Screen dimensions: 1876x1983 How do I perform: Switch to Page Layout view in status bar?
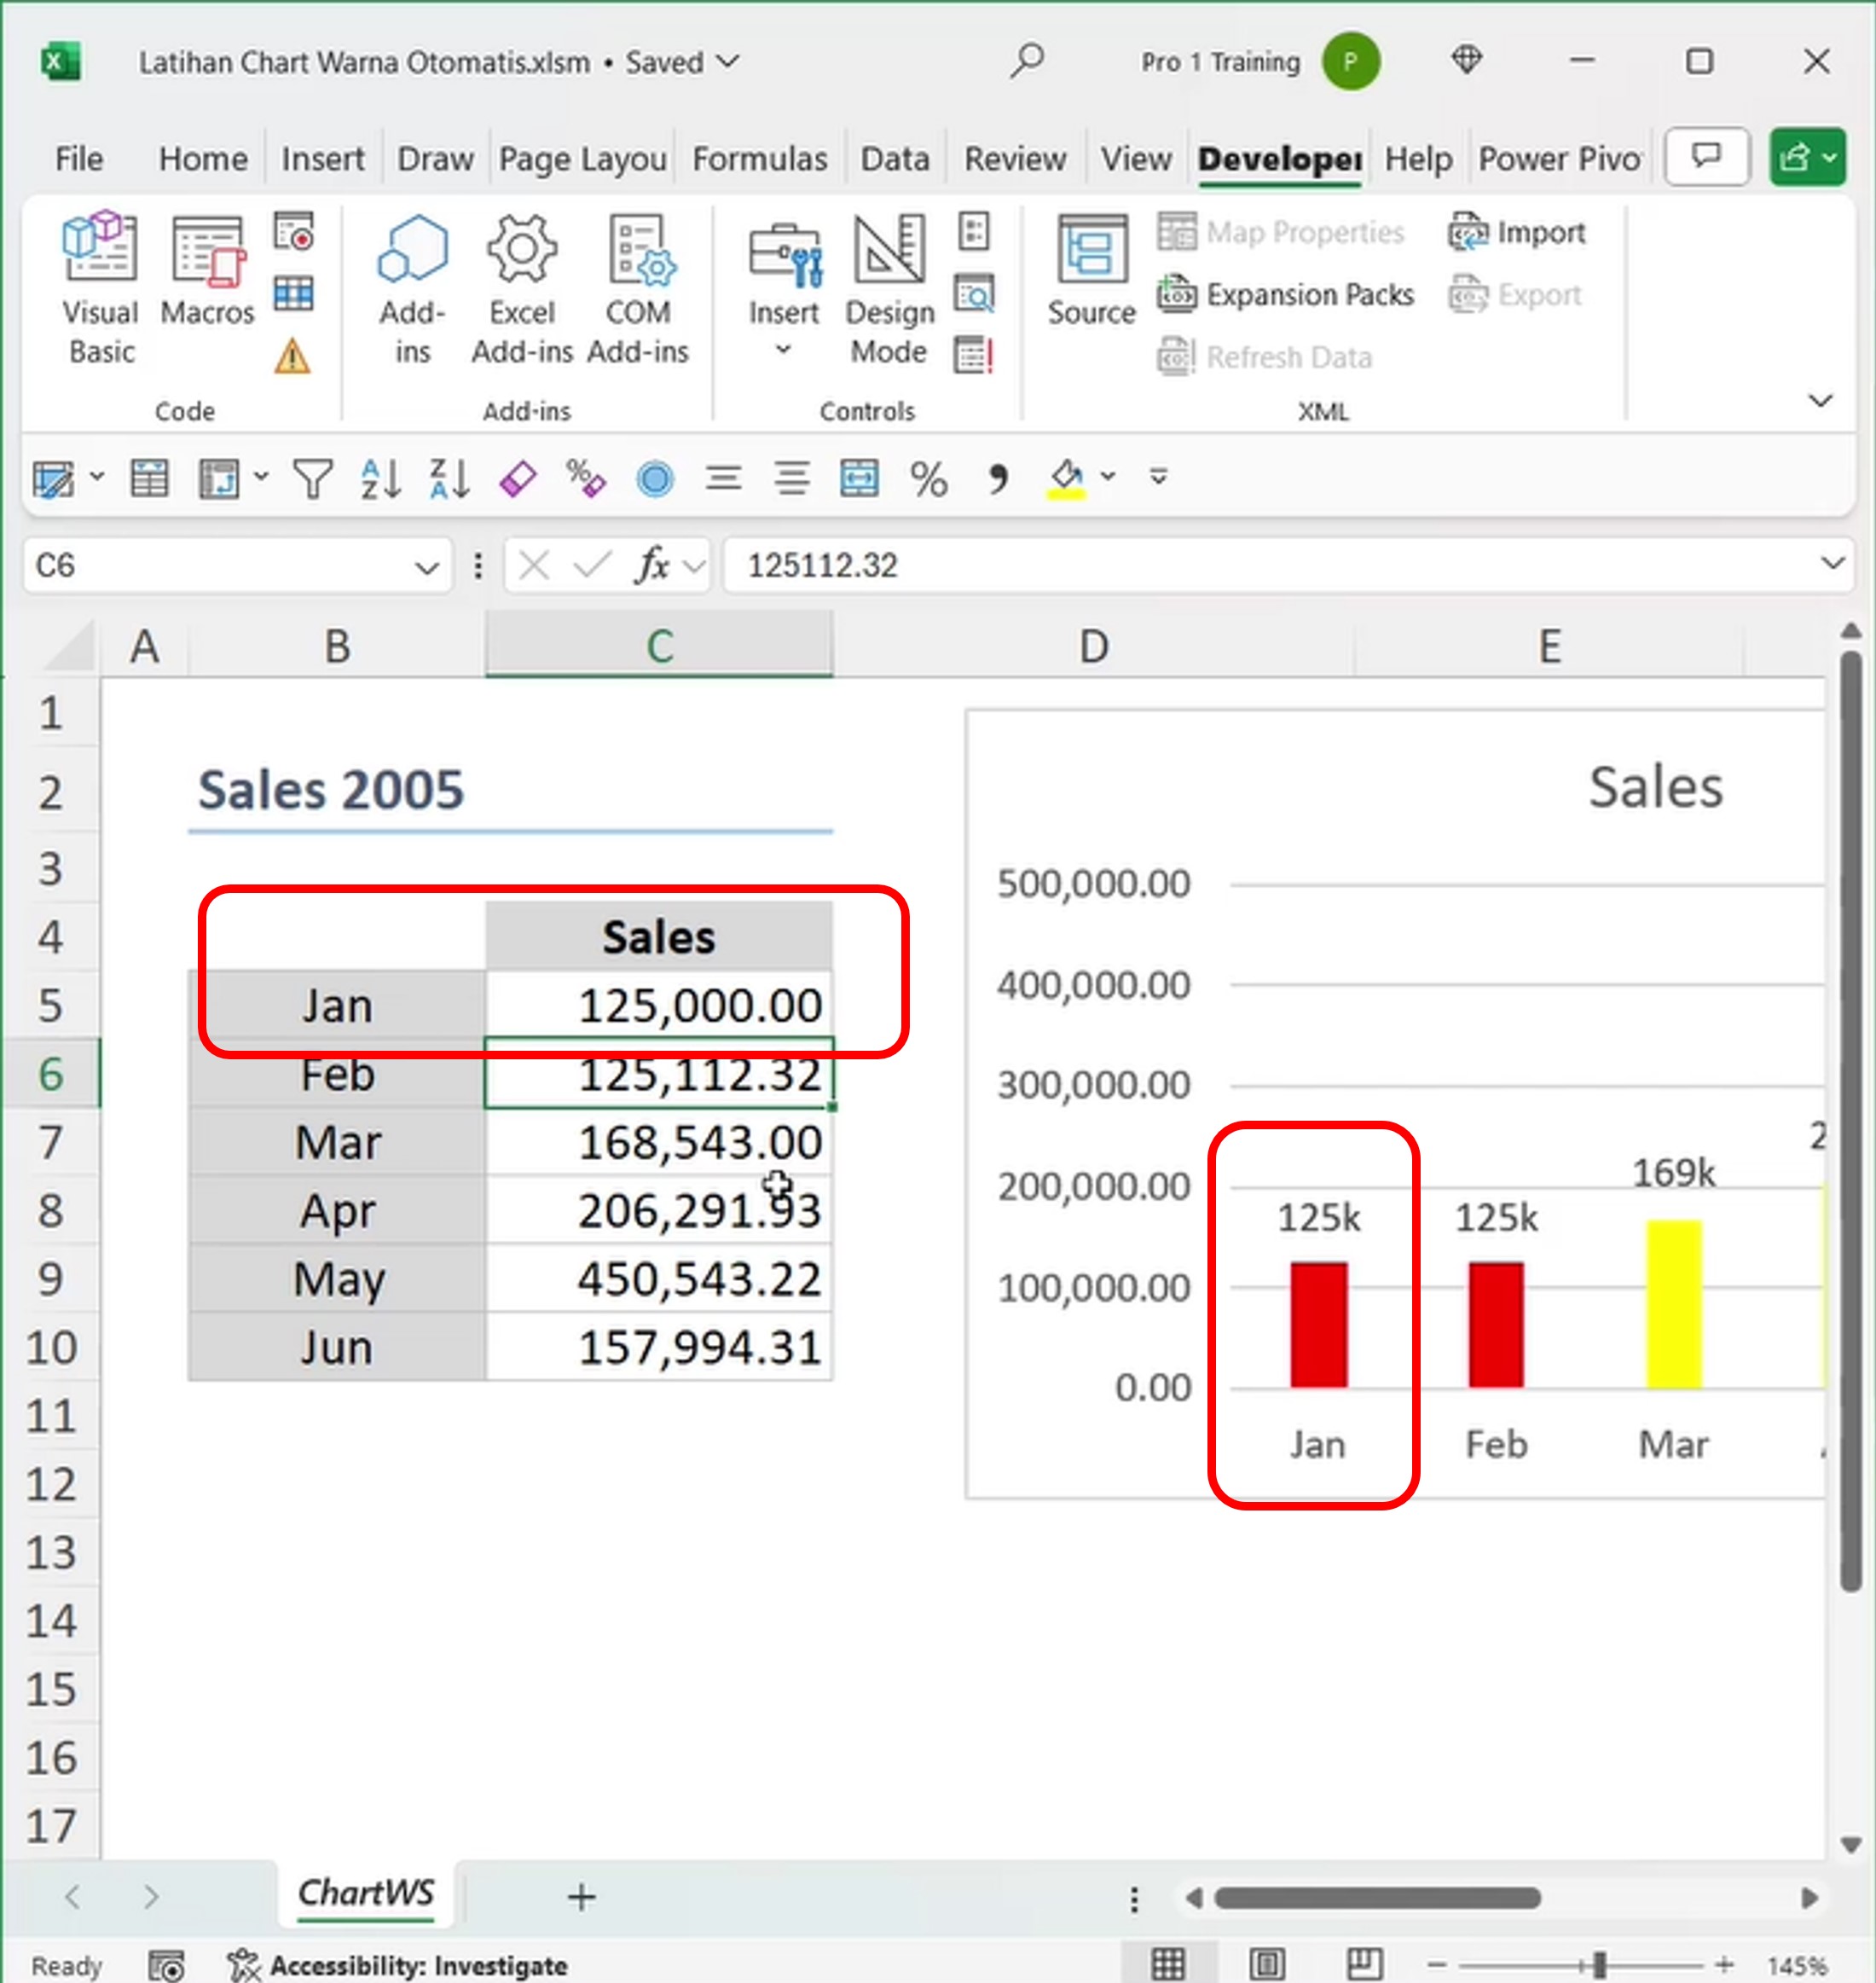tap(1267, 1964)
